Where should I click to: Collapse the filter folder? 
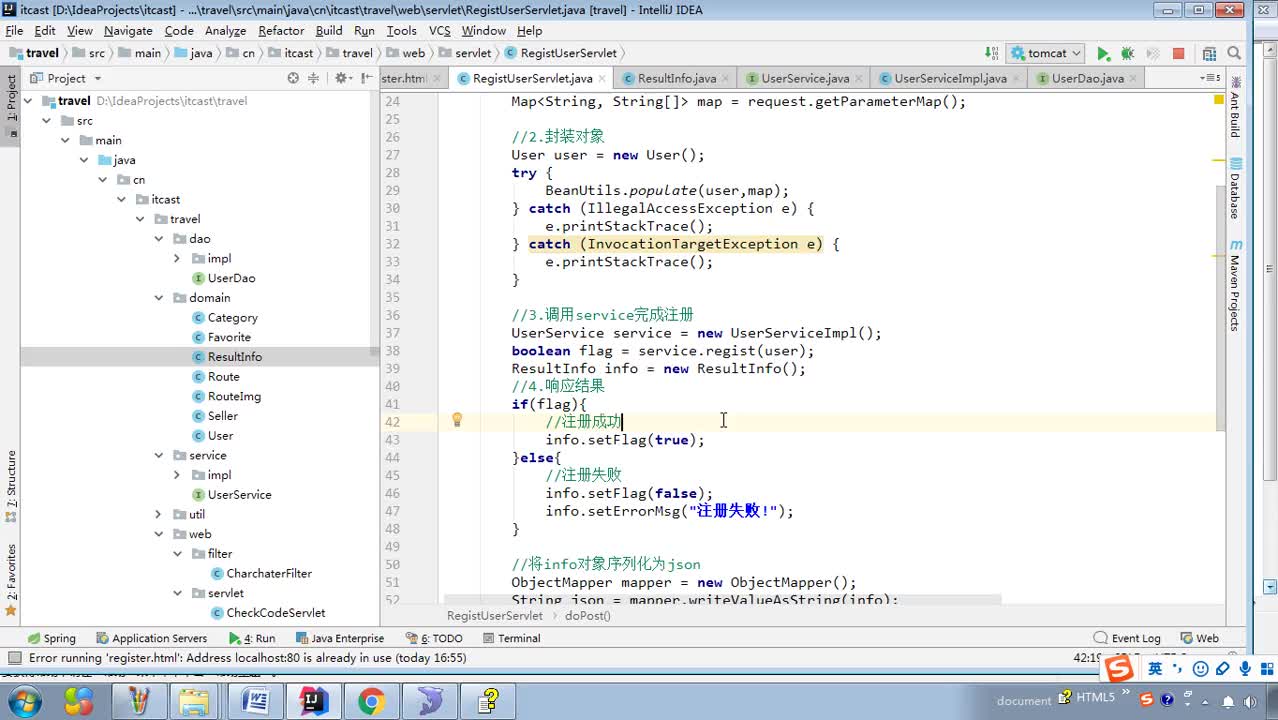point(177,554)
